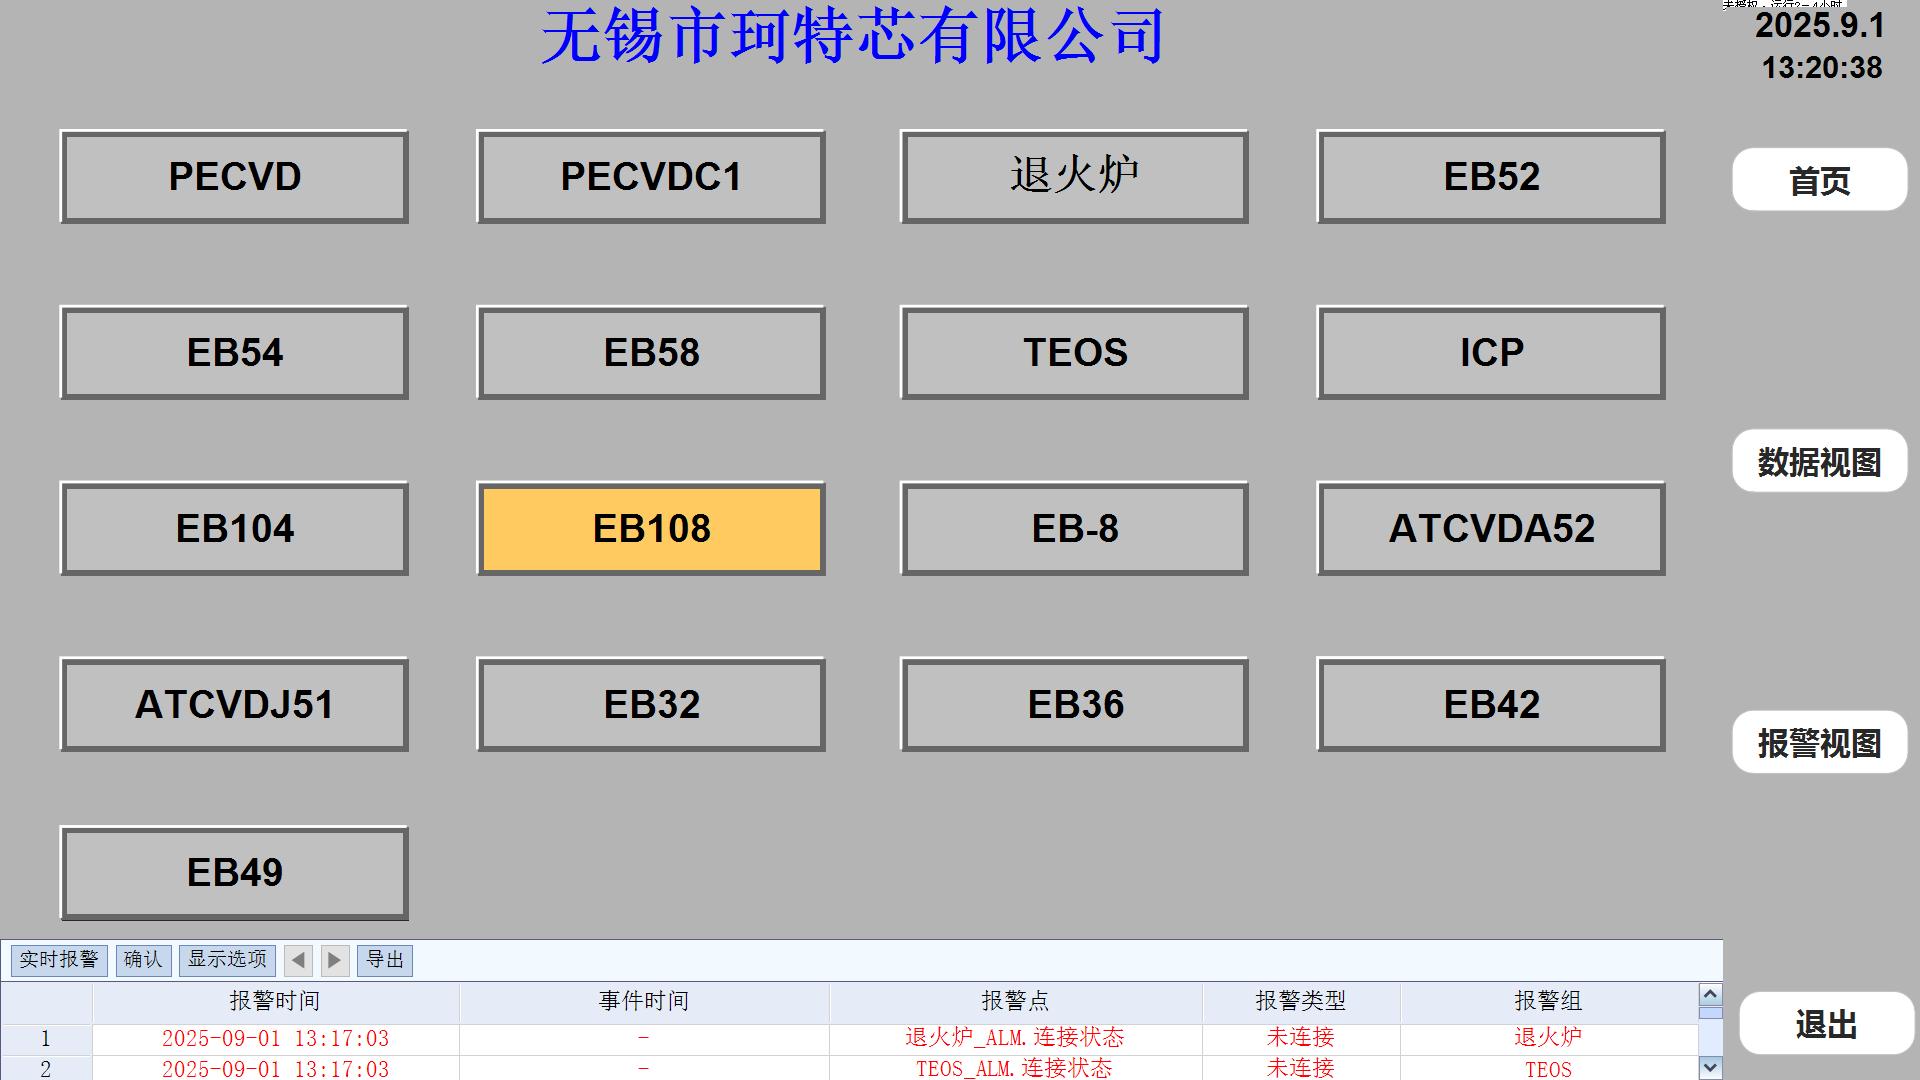This screenshot has width=1920, height=1080.
Task: Select alarm row 1 for 退火炉
Action: pyautogui.click(x=1014, y=1038)
